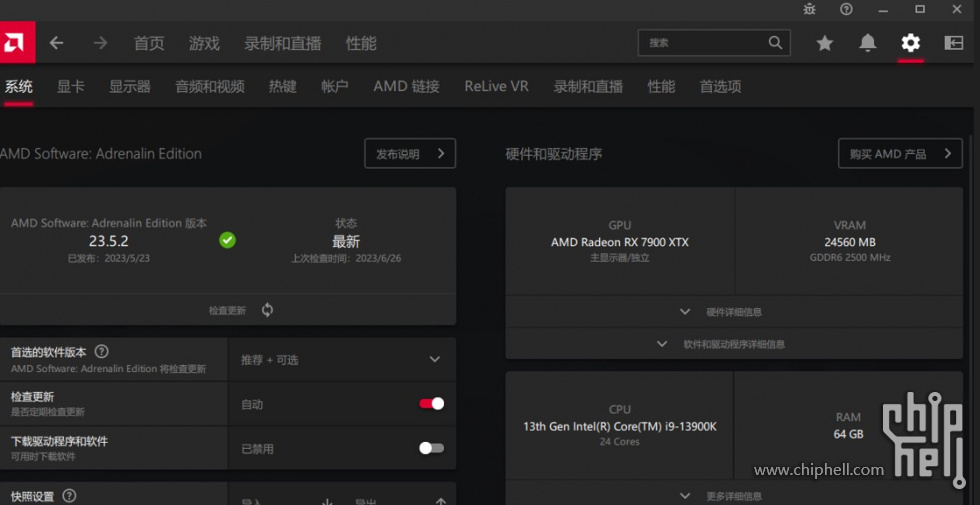The height and width of the screenshot is (505, 980).
Task: Click the bug report icon
Action: pos(809,9)
